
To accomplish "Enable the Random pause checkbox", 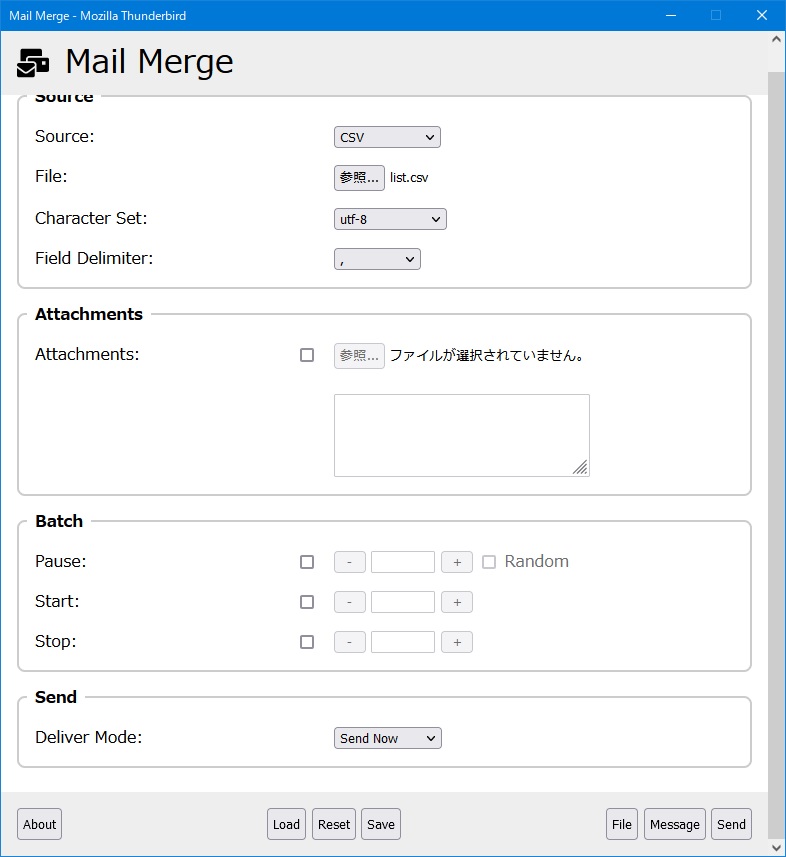I will pos(489,562).
